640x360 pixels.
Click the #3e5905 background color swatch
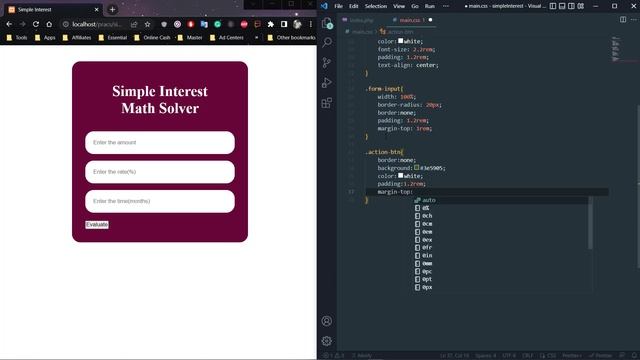click(417, 168)
